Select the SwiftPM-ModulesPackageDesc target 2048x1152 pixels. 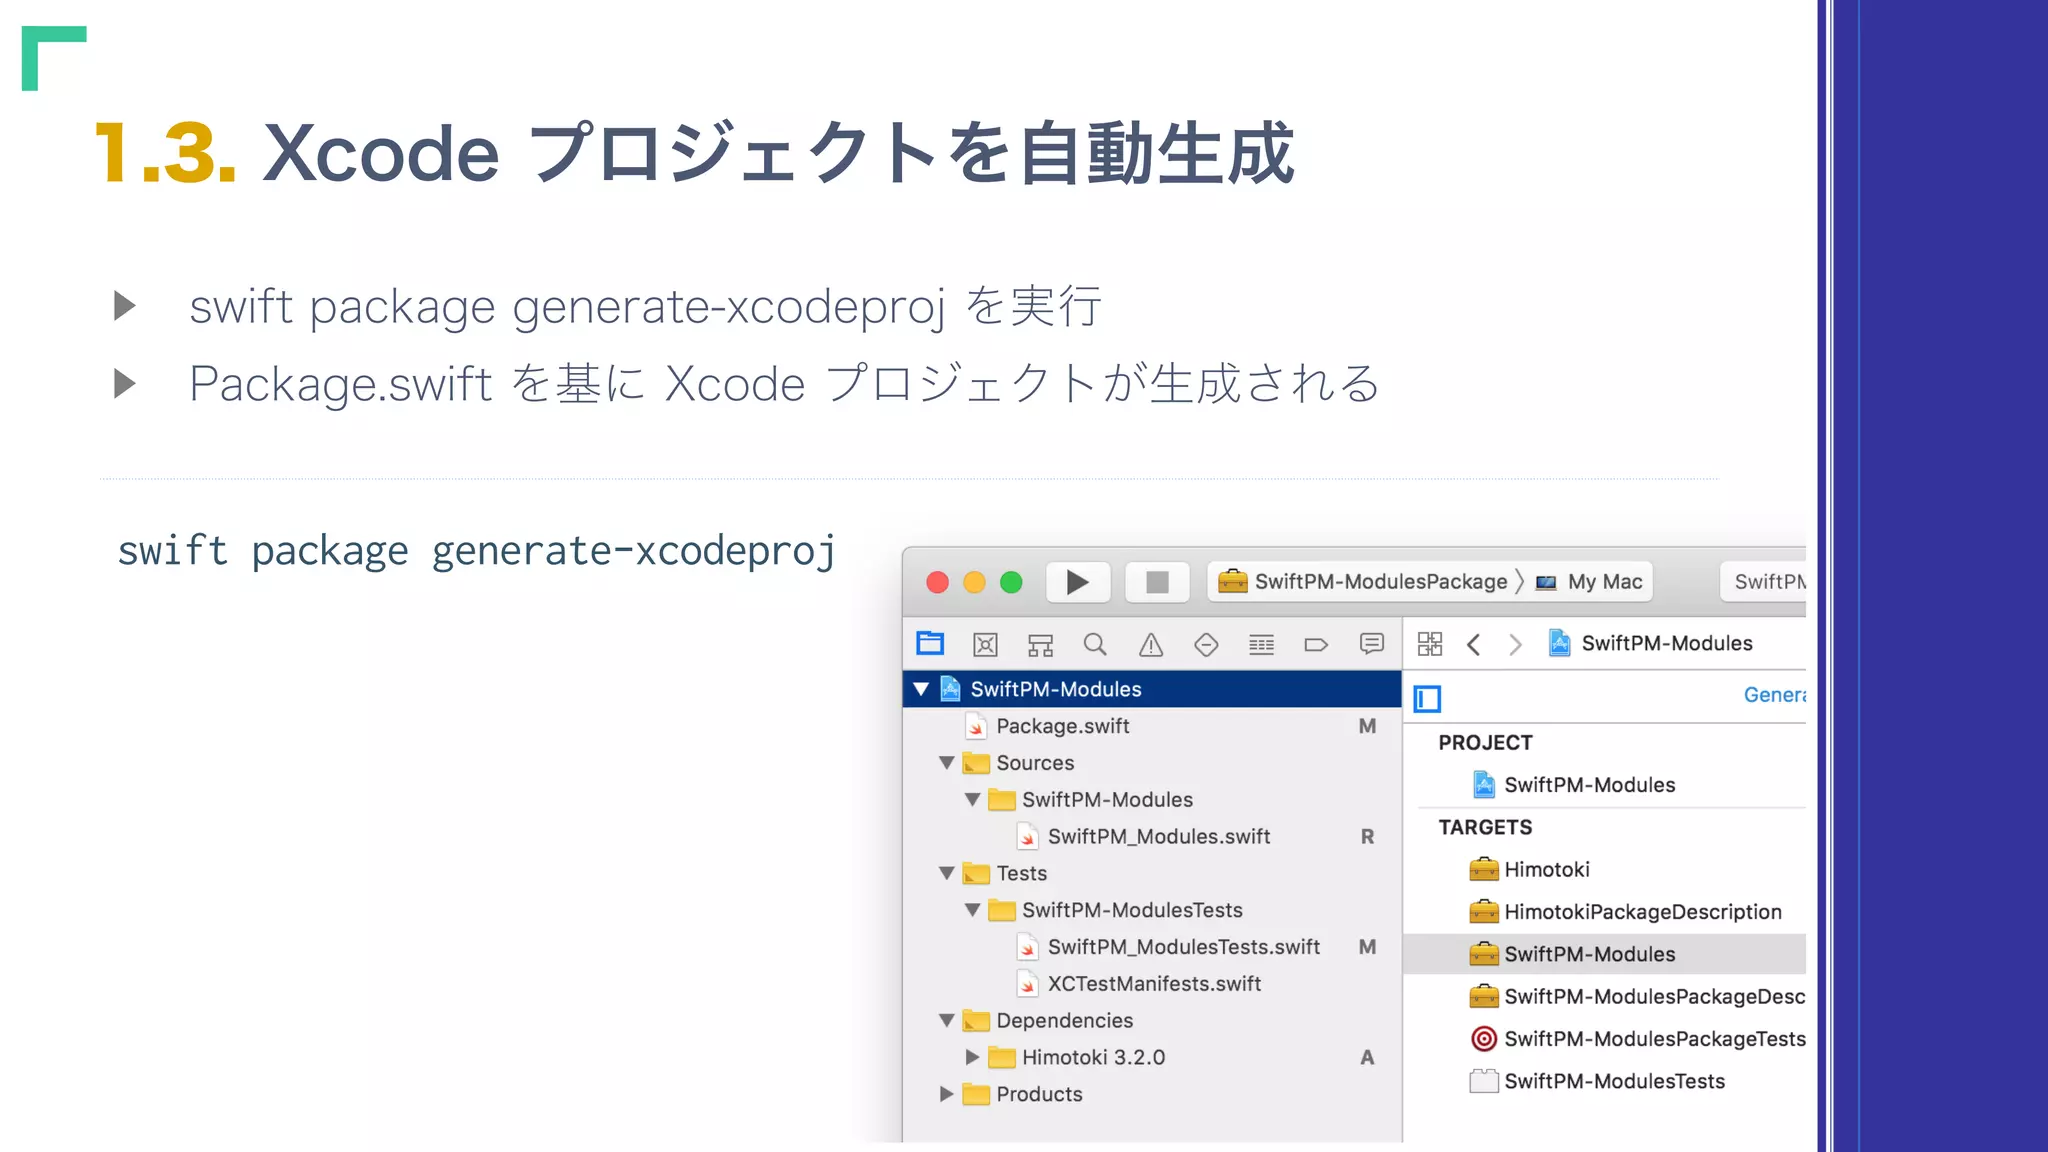1606,997
